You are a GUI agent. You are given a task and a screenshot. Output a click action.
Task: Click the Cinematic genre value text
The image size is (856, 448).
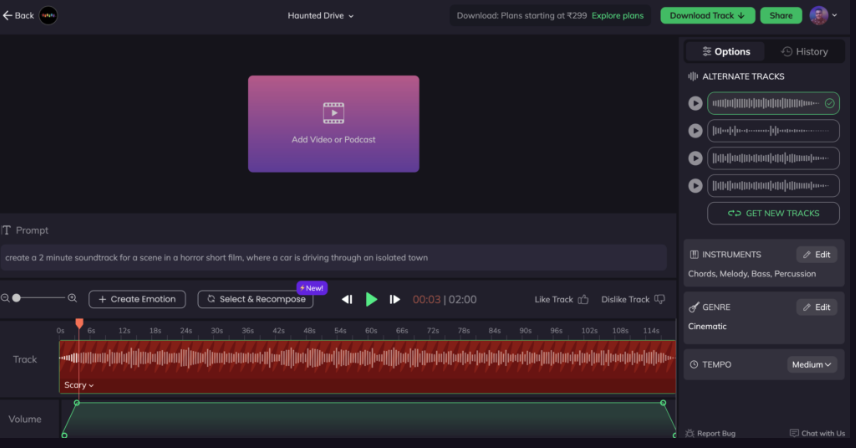coord(707,326)
